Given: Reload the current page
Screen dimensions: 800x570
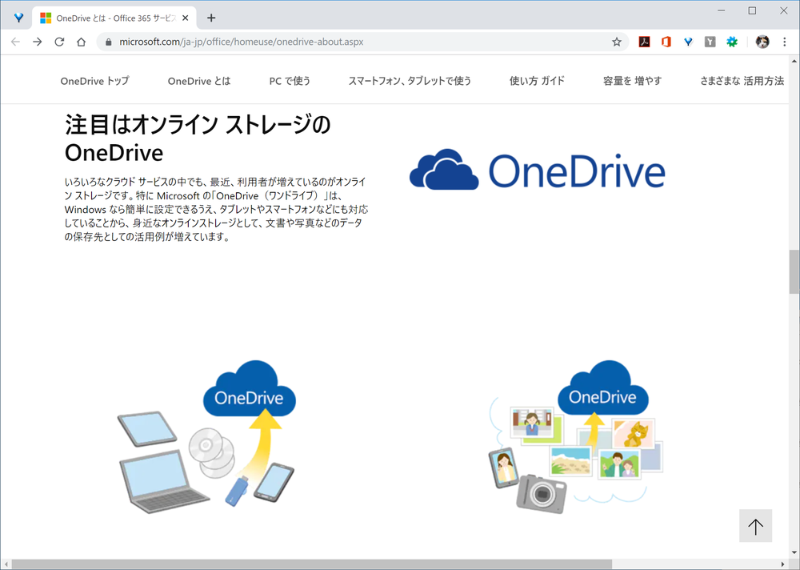Looking at the screenshot, I should coord(59,42).
